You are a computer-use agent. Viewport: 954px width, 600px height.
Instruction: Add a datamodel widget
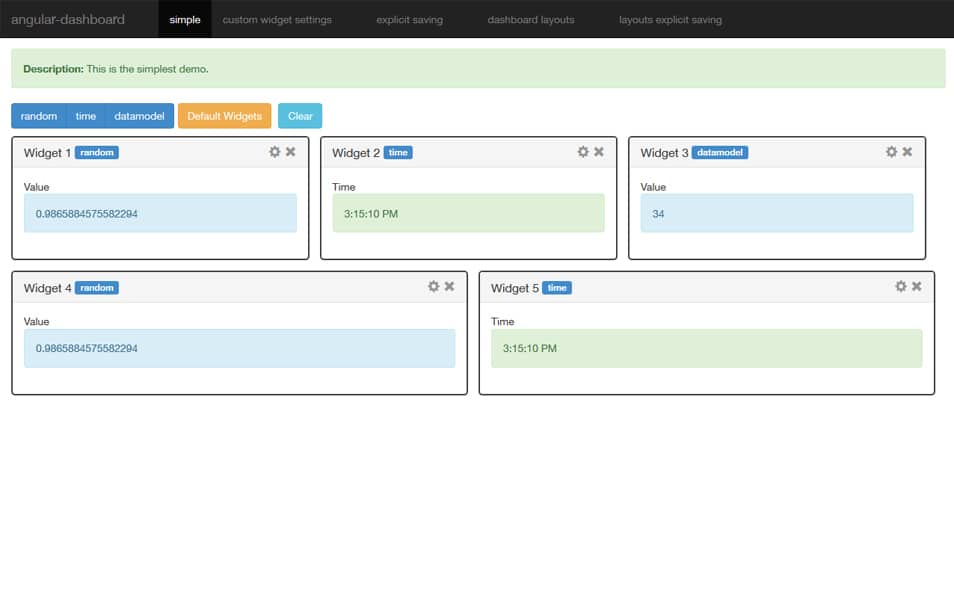pos(140,115)
